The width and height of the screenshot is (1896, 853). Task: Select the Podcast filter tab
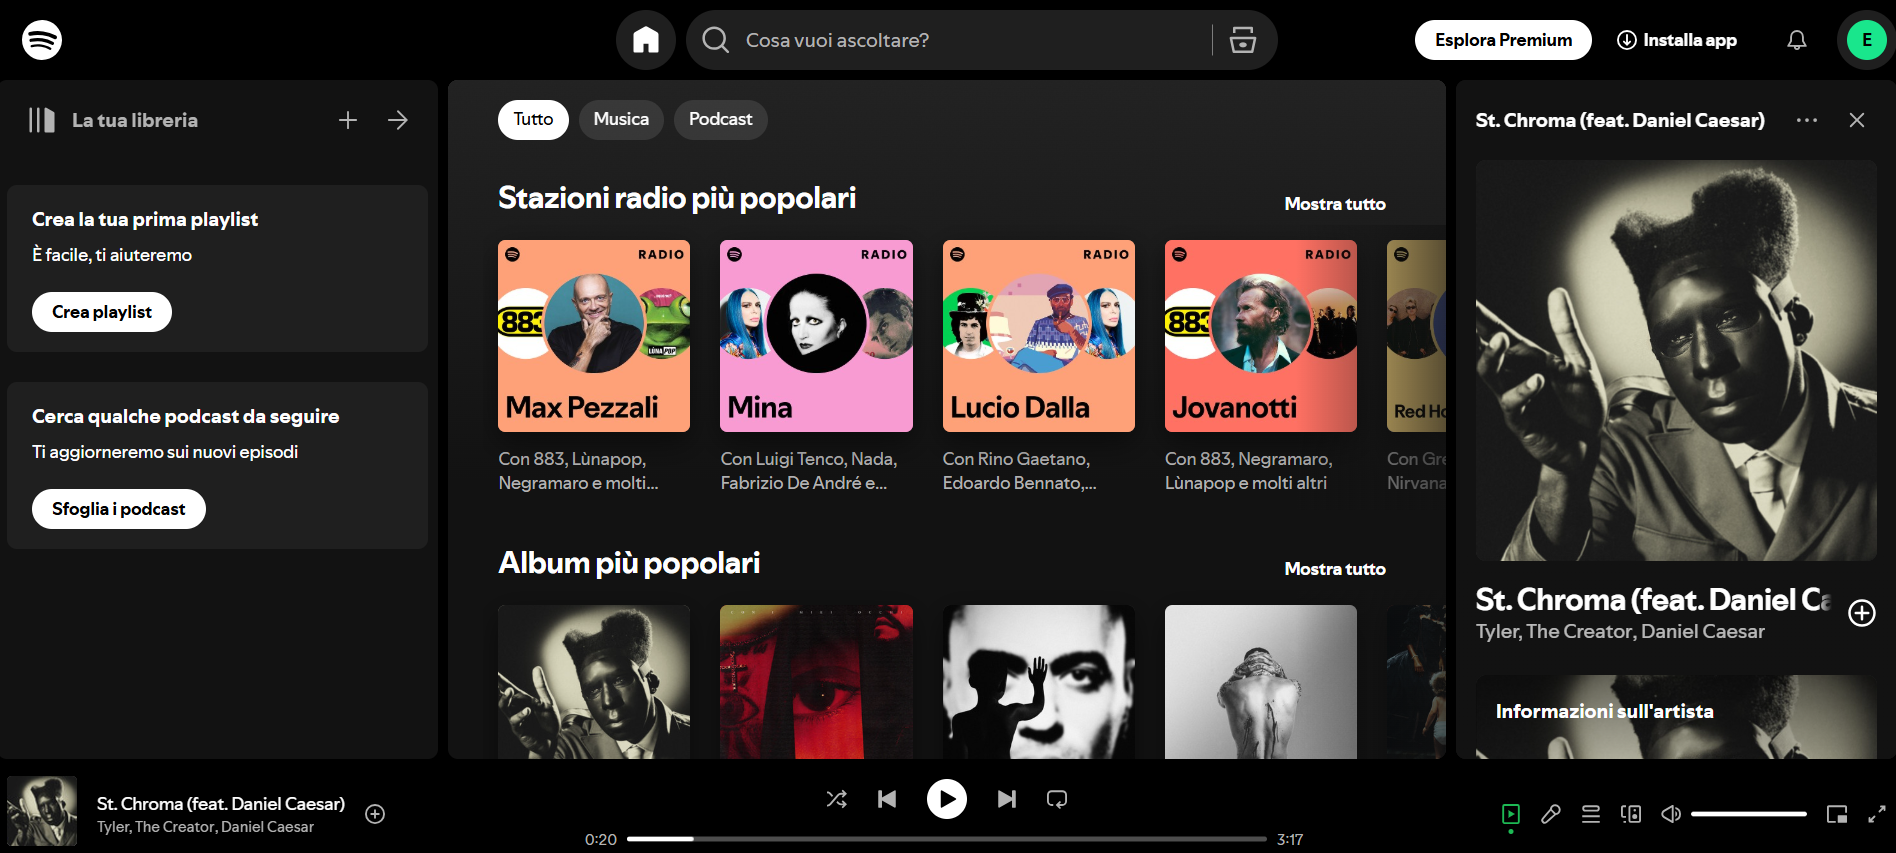pyautogui.click(x=720, y=120)
